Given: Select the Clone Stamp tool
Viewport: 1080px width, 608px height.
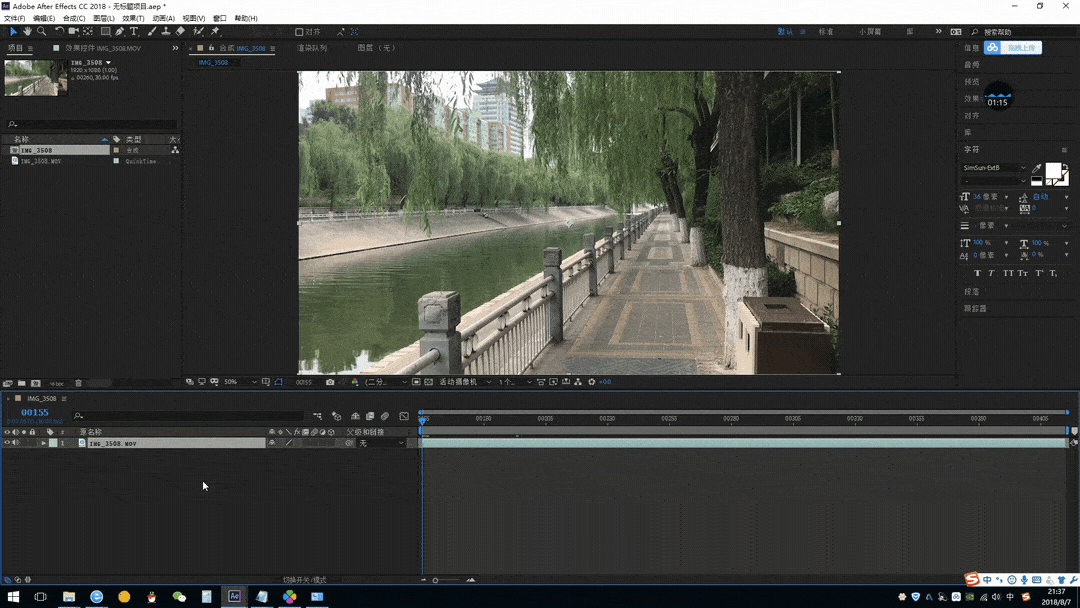Looking at the screenshot, I should click(x=165, y=32).
